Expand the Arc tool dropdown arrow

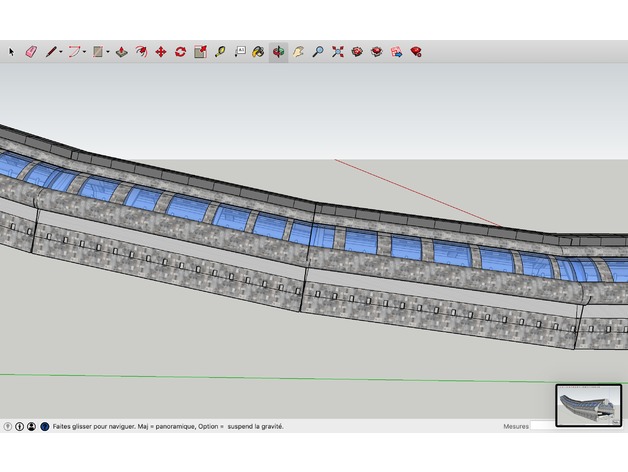click(x=84, y=51)
